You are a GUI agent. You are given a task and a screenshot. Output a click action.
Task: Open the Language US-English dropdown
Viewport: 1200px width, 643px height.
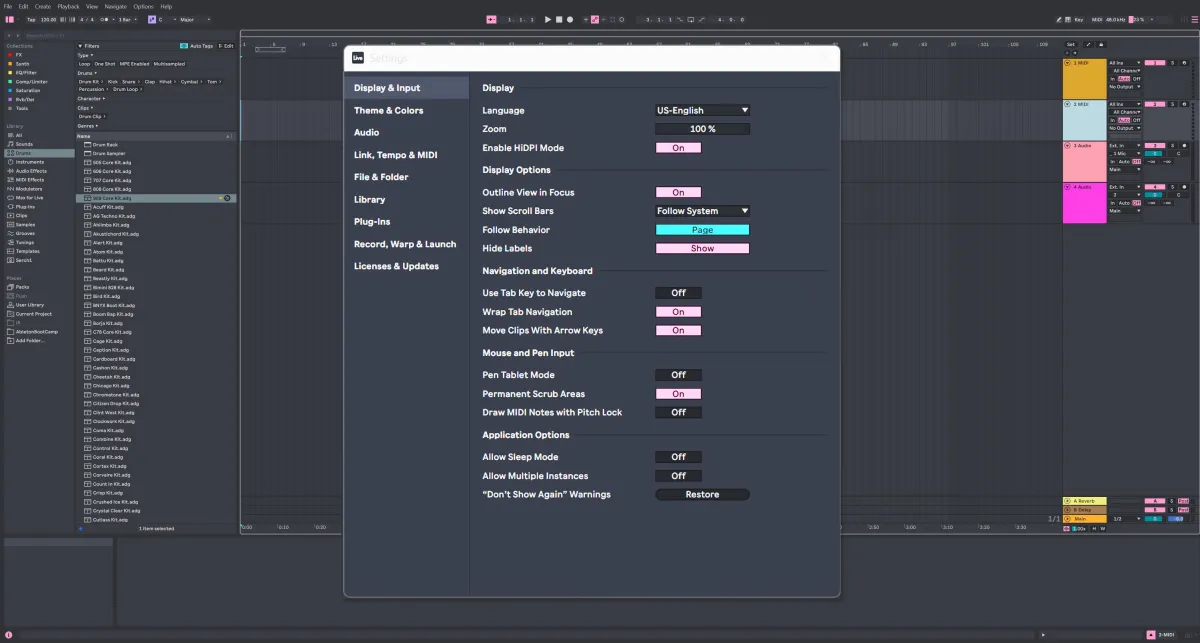[702, 110]
